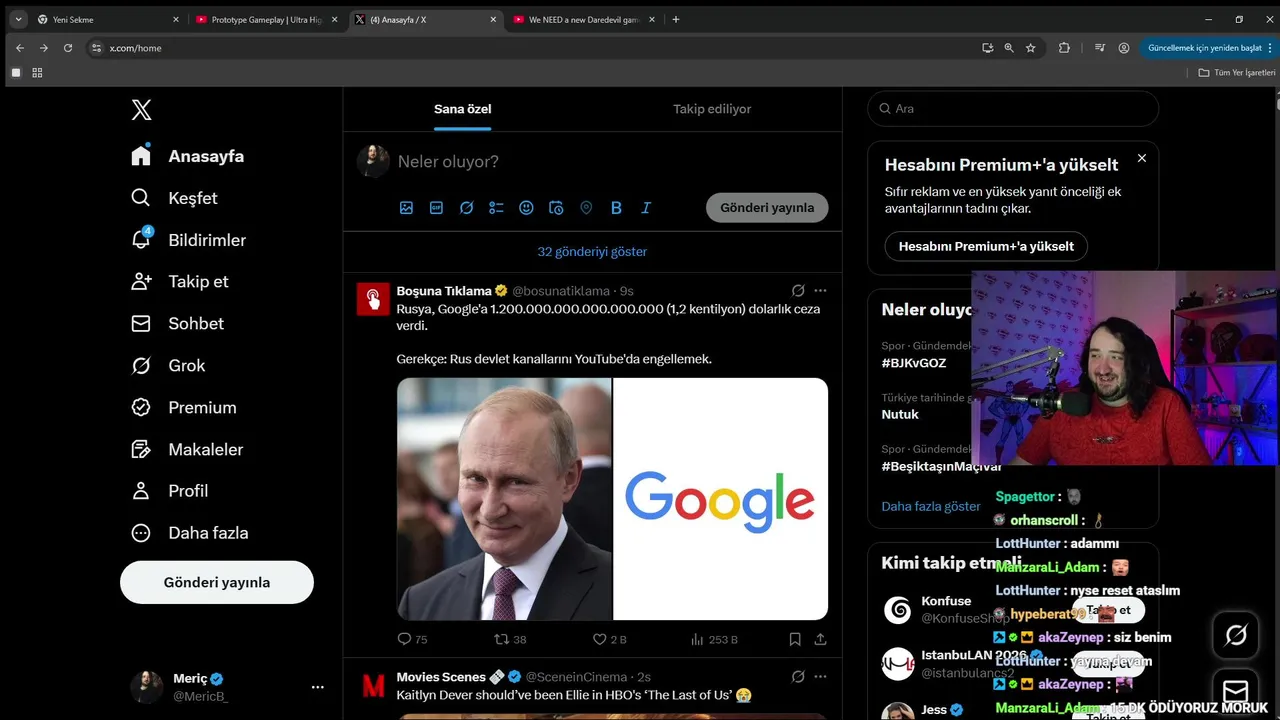1280x720 pixels.
Task: Open floating Grok button at bottom right
Action: point(1236,634)
